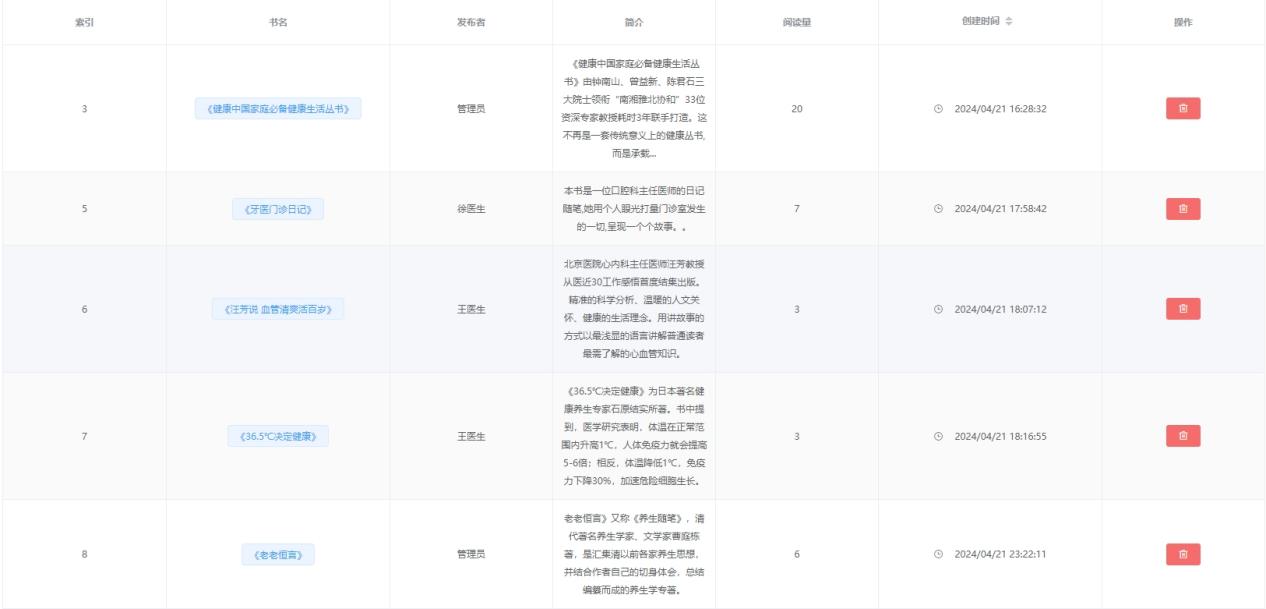This screenshot has width=1266, height=609.
Task: Open the 《健康中国家庭必备健康生活丛书》 book tag
Action: coord(278,109)
